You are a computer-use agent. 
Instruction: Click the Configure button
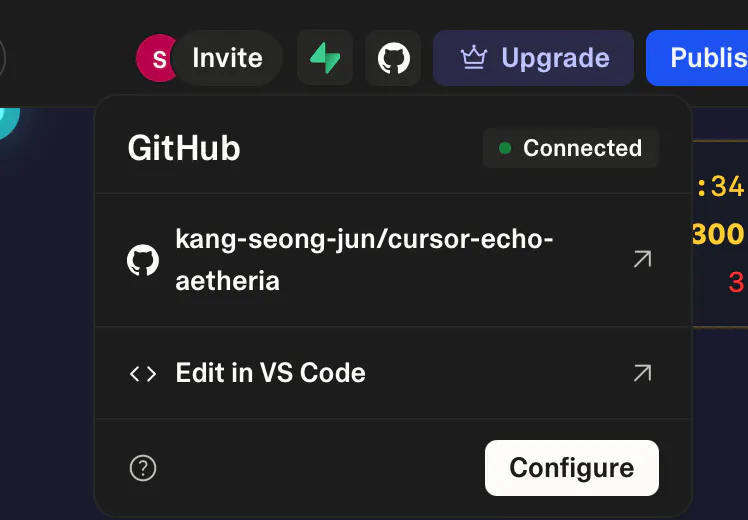coord(571,468)
